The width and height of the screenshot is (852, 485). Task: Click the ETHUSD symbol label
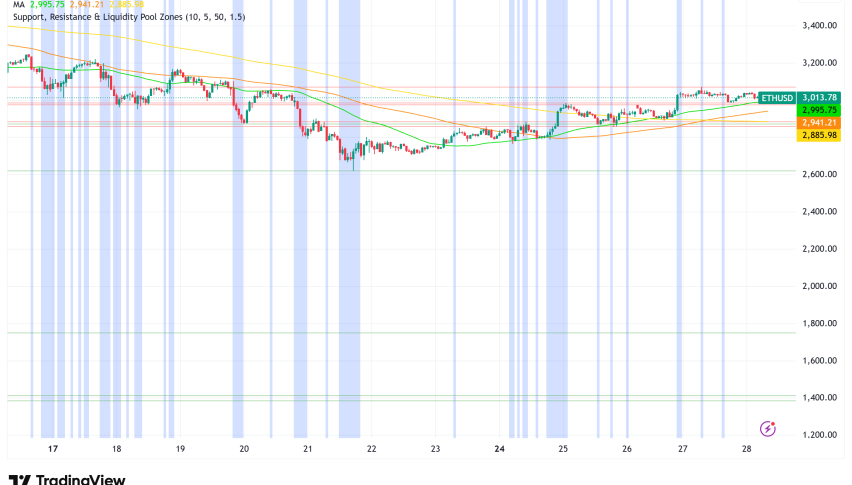pyautogui.click(x=776, y=97)
